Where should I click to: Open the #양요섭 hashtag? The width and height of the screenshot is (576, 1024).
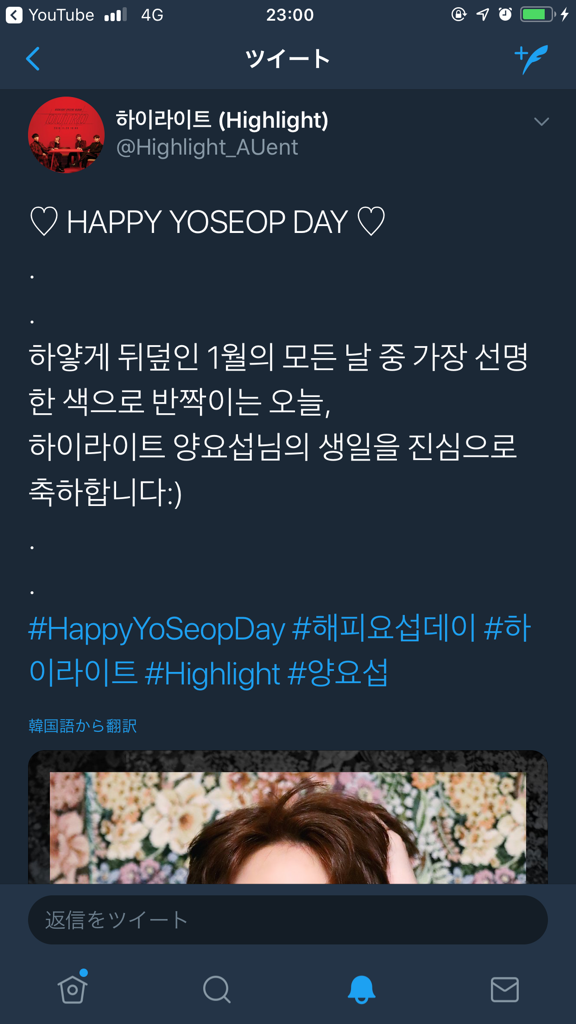point(338,673)
